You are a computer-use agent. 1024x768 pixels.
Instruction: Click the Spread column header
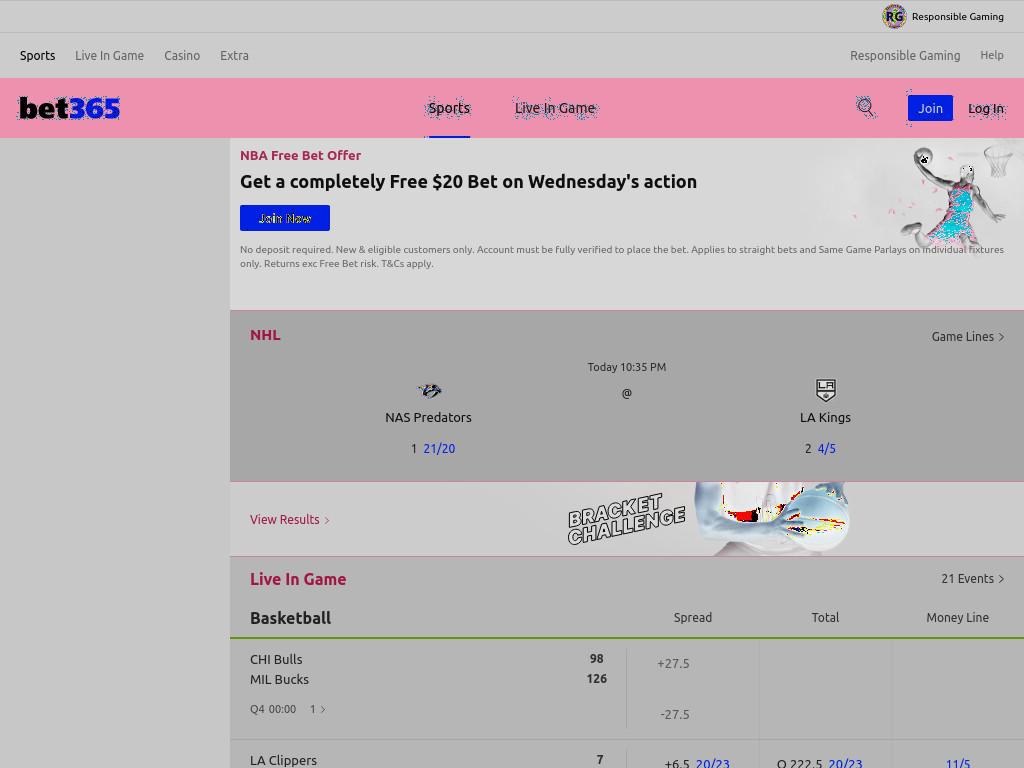pyautogui.click(x=693, y=618)
